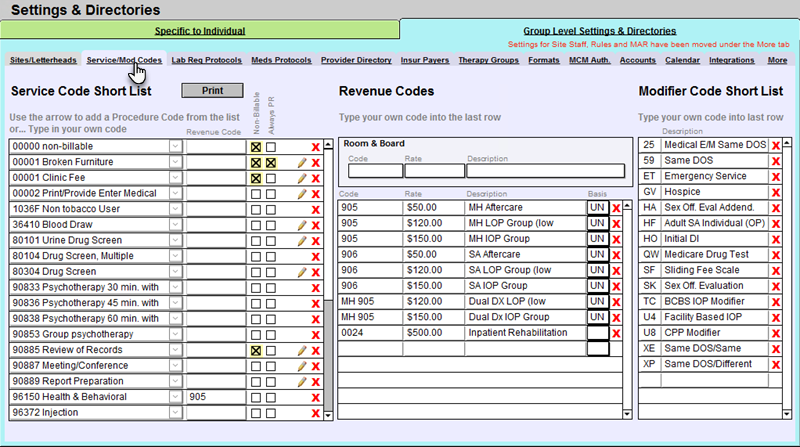Expand the 1036F Non tobacco User dropdown
The image size is (800, 447).
(x=175, y=209)
